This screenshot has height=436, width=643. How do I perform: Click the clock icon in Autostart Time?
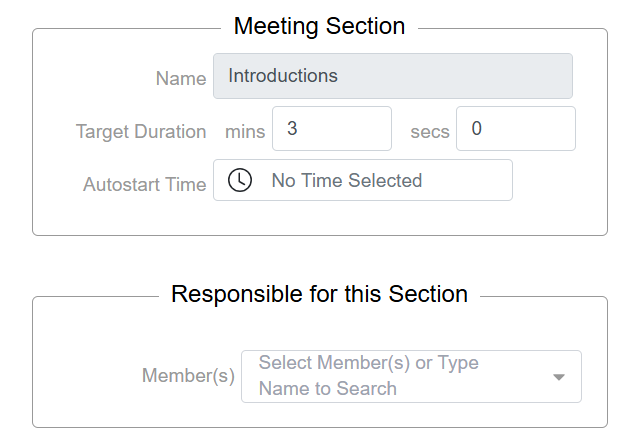click(240, 181)
